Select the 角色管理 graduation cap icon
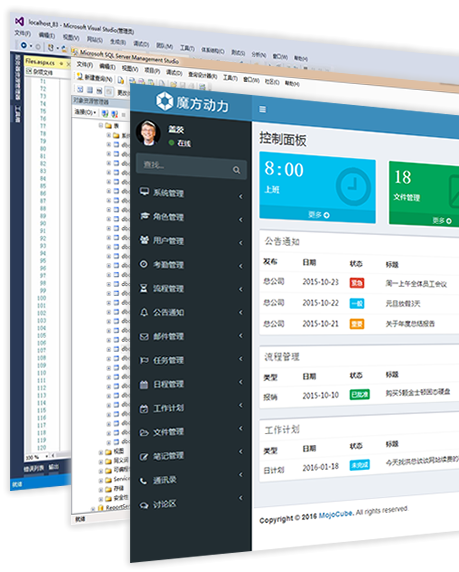The width and height of the screenshot is (459, 572). tap(144, 216)
